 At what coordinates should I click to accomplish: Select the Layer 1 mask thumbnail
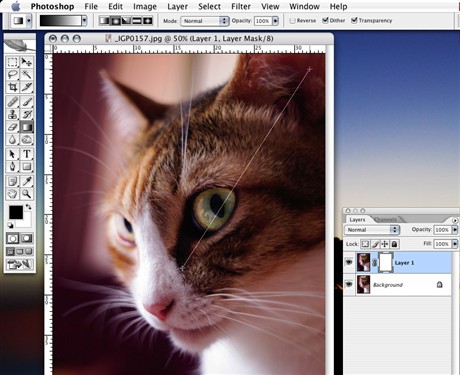[x=385, y=262]
